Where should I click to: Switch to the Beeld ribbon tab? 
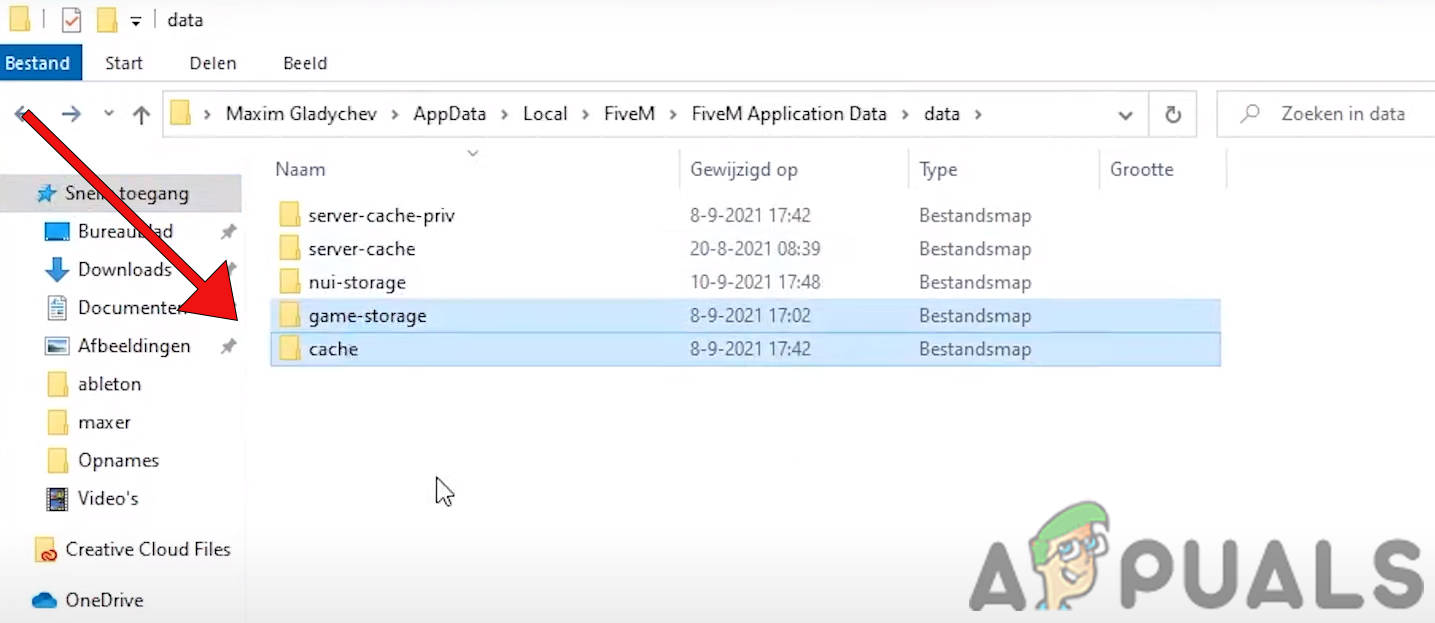305,62
